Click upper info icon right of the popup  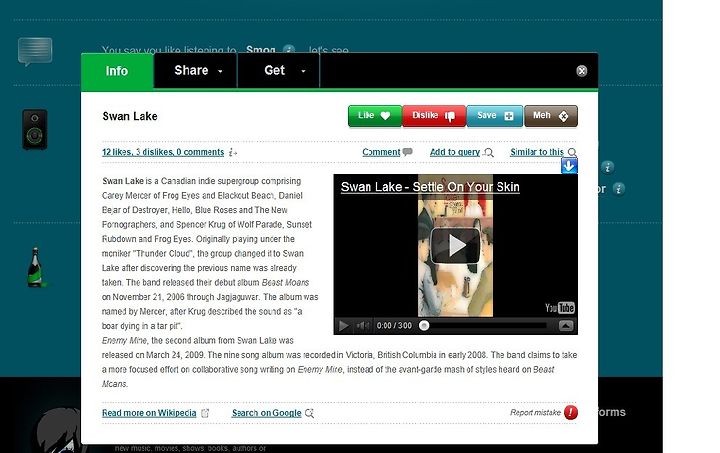point(608,167)
